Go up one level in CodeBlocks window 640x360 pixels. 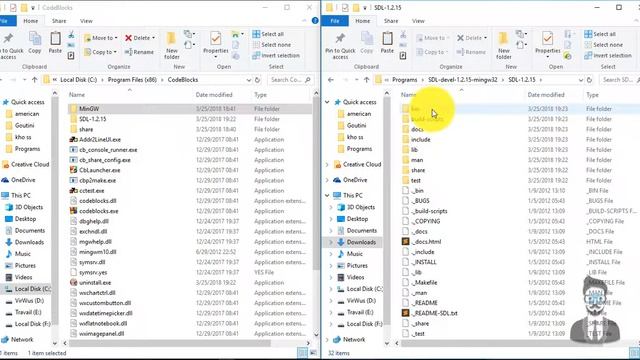coord(35,80)
